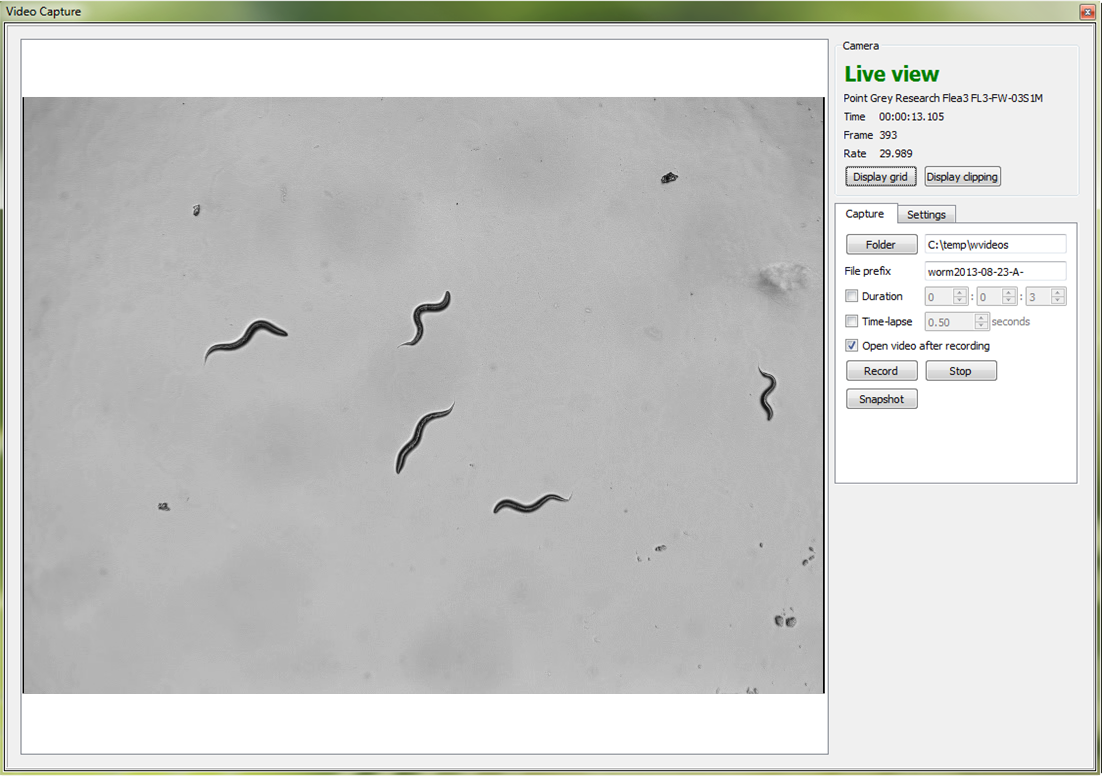The height and width of the screenshot is (776, 1102).
Task: Increase the Duration minutes value
Action: coord(1009,292)
